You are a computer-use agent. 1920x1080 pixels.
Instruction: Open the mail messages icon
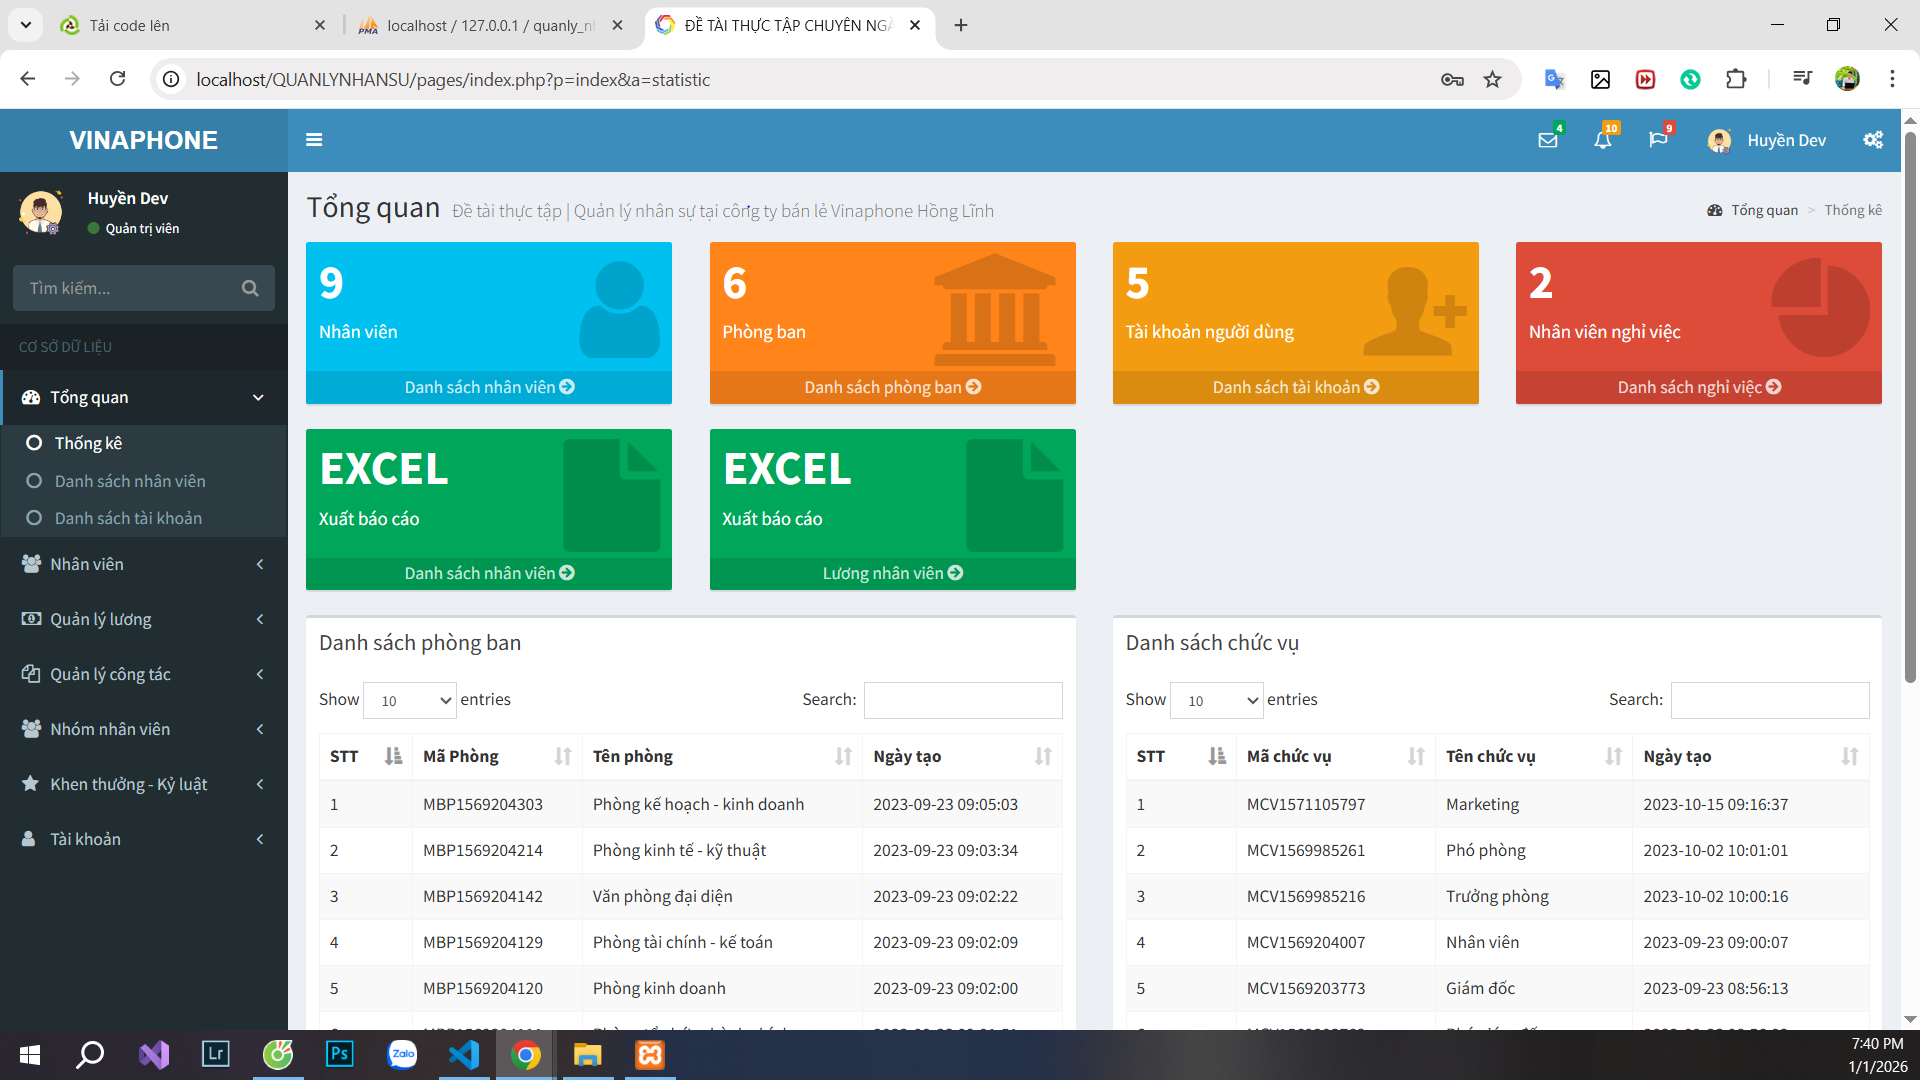pyautogui.click(x=1548, y=140)
